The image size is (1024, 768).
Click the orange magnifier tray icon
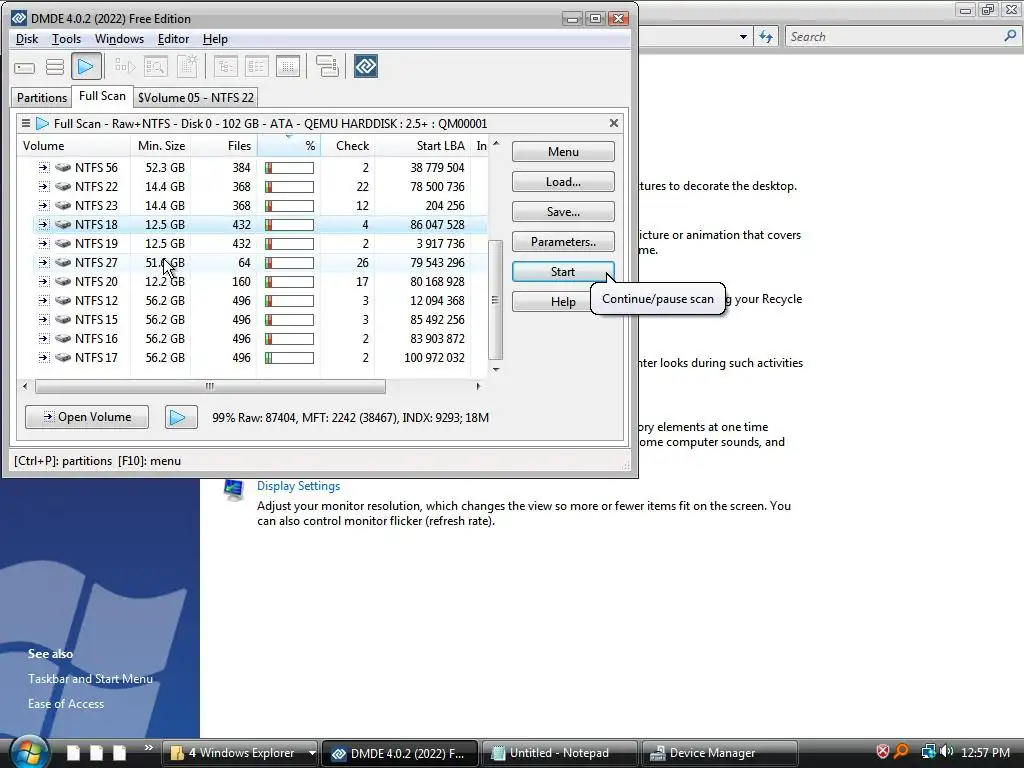pyautogui.click(x=901, y=752)
